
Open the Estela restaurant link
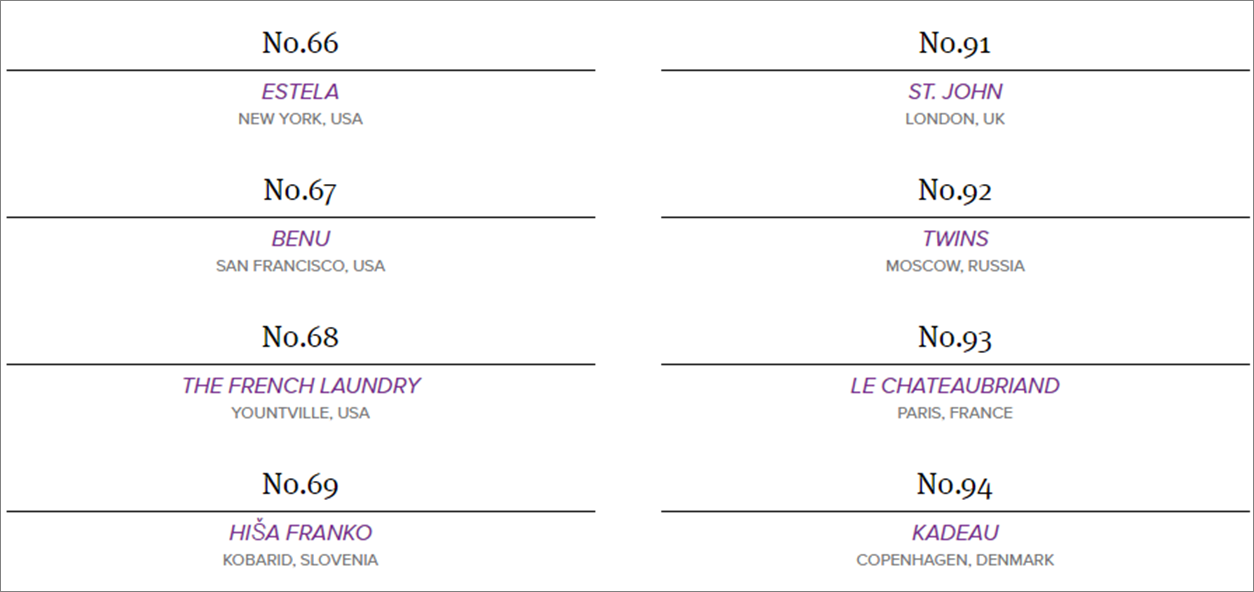300,92
